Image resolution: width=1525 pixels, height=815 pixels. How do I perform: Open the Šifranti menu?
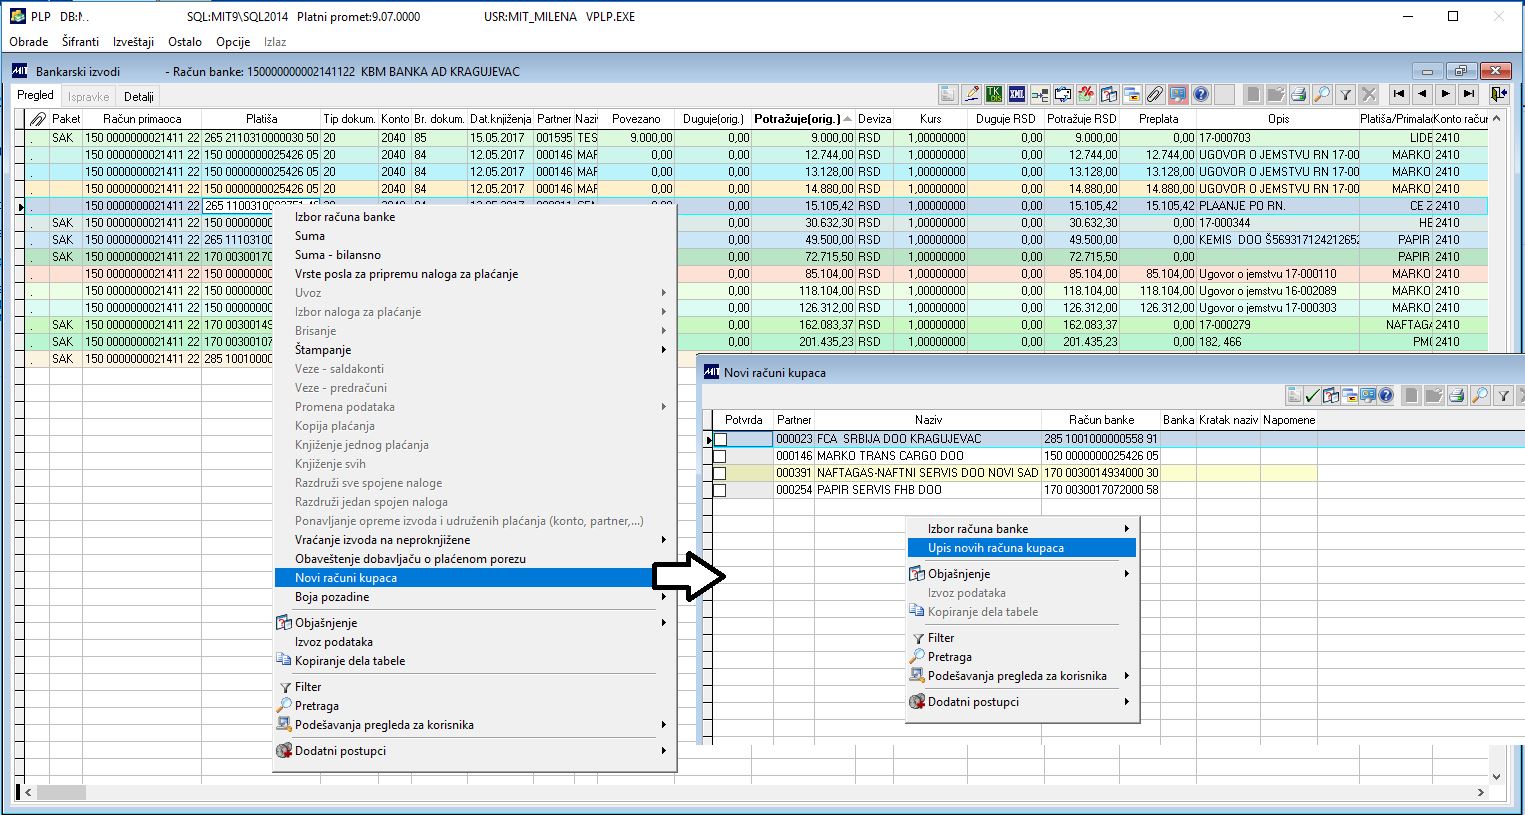point(81,42)
